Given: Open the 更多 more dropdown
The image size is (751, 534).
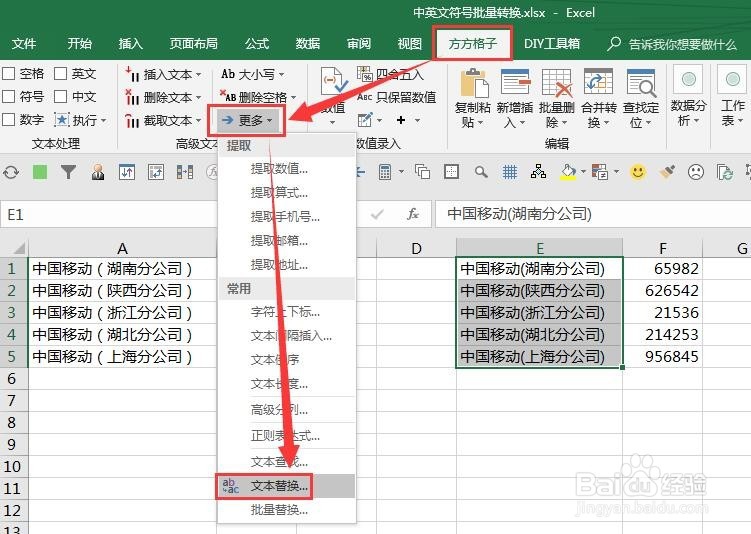Looking at the screenshot, I should pos(247,120).
